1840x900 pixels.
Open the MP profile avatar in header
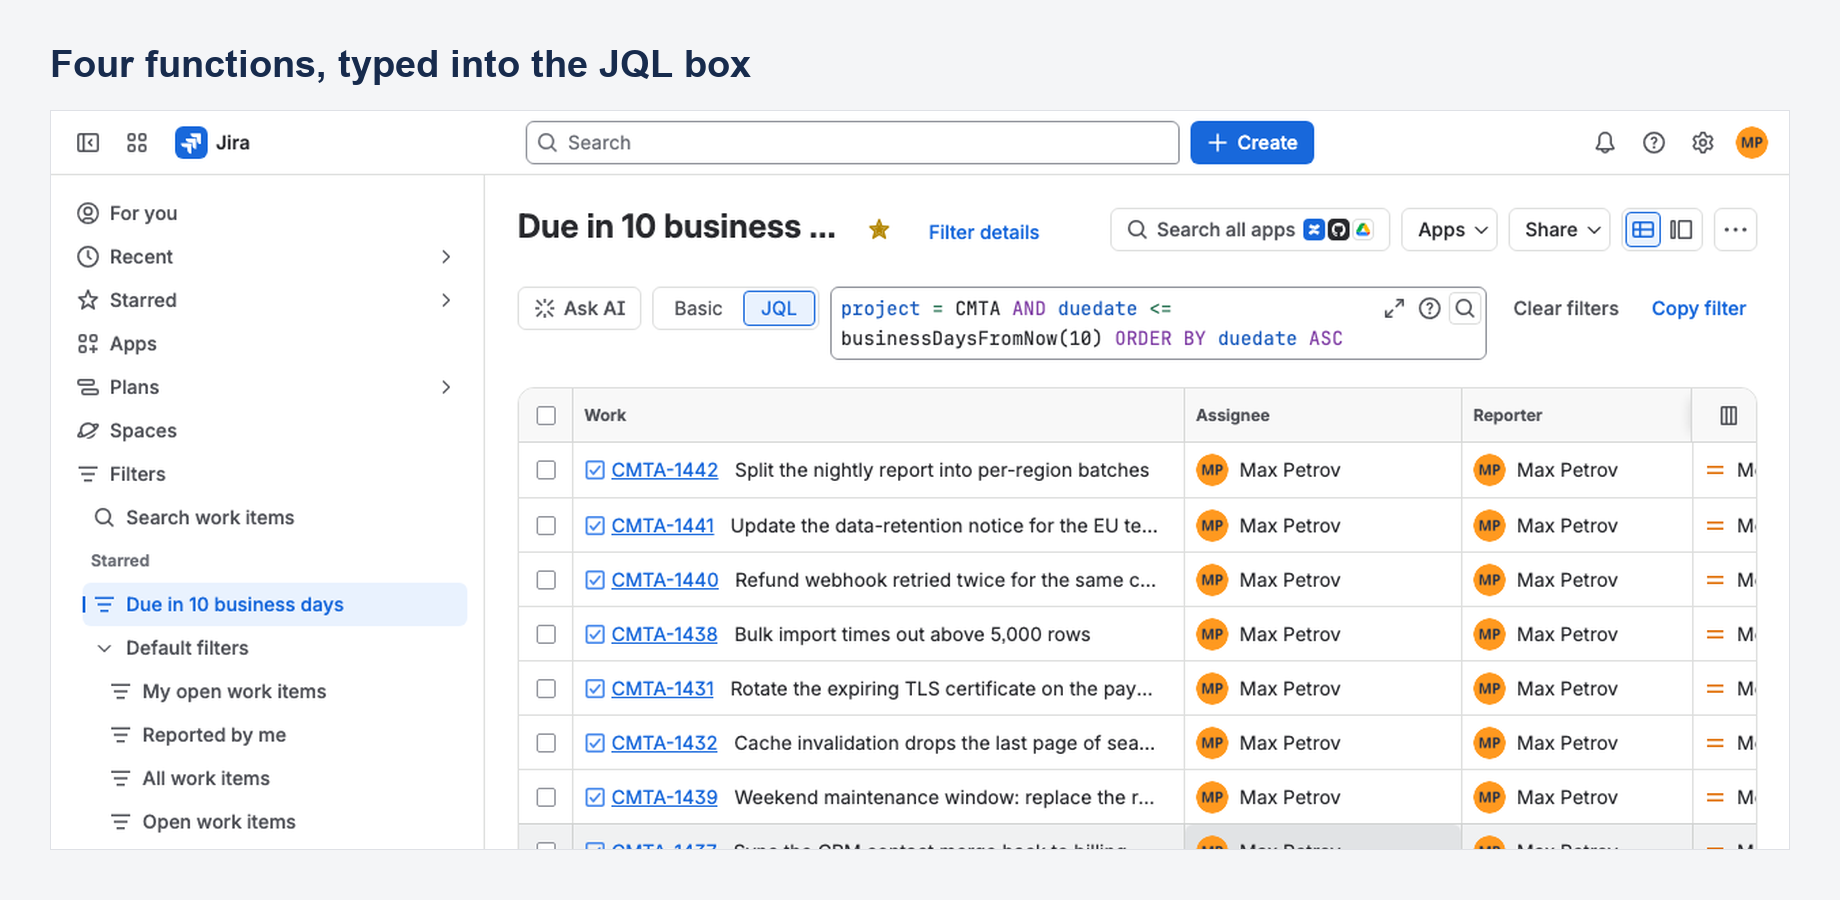pos(1752,143)
